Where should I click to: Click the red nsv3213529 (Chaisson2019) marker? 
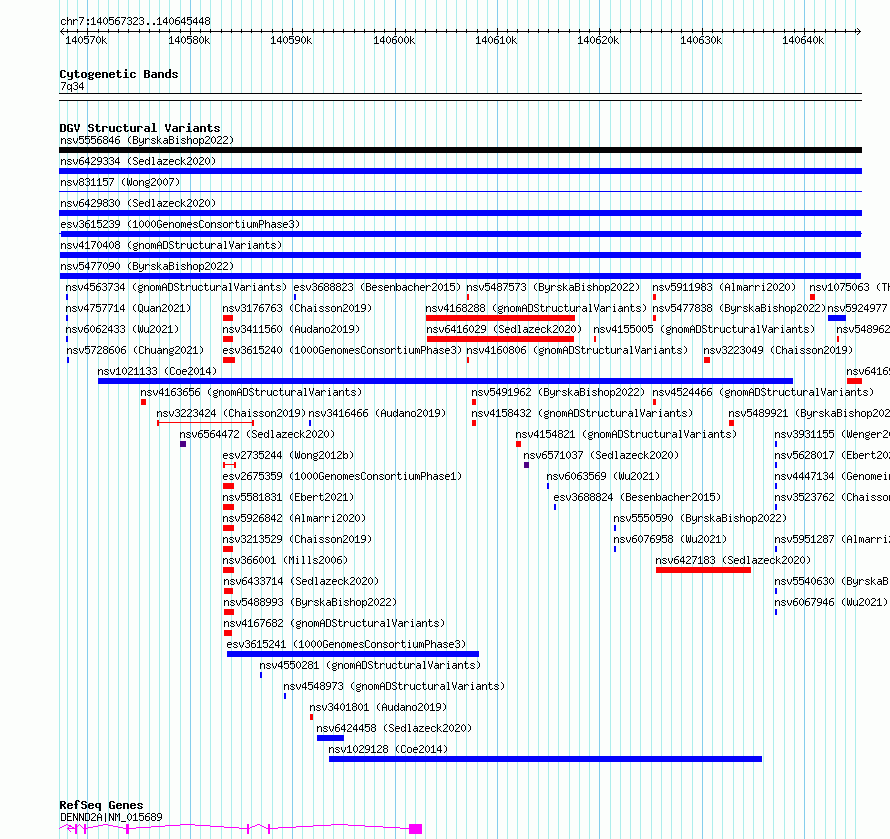tap(228, 549)
